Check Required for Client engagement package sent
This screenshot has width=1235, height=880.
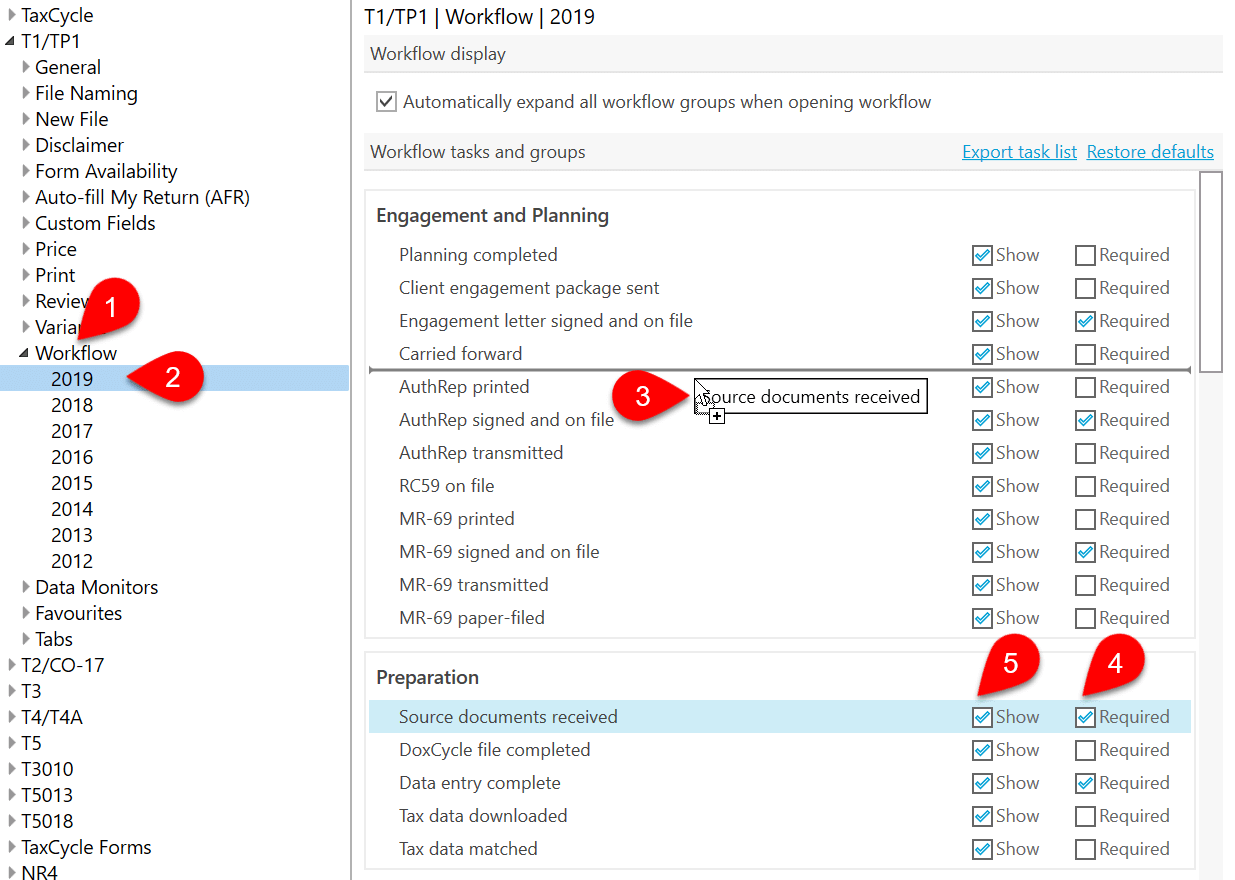tap(1085, 288)
